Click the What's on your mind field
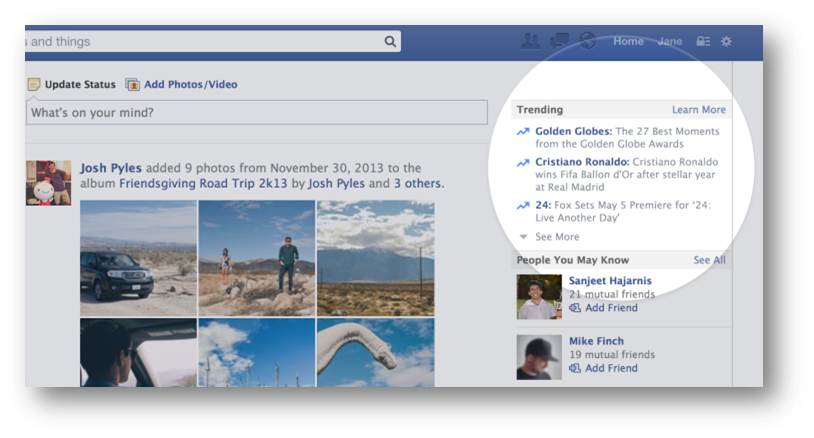 click(x=257, y=113)
